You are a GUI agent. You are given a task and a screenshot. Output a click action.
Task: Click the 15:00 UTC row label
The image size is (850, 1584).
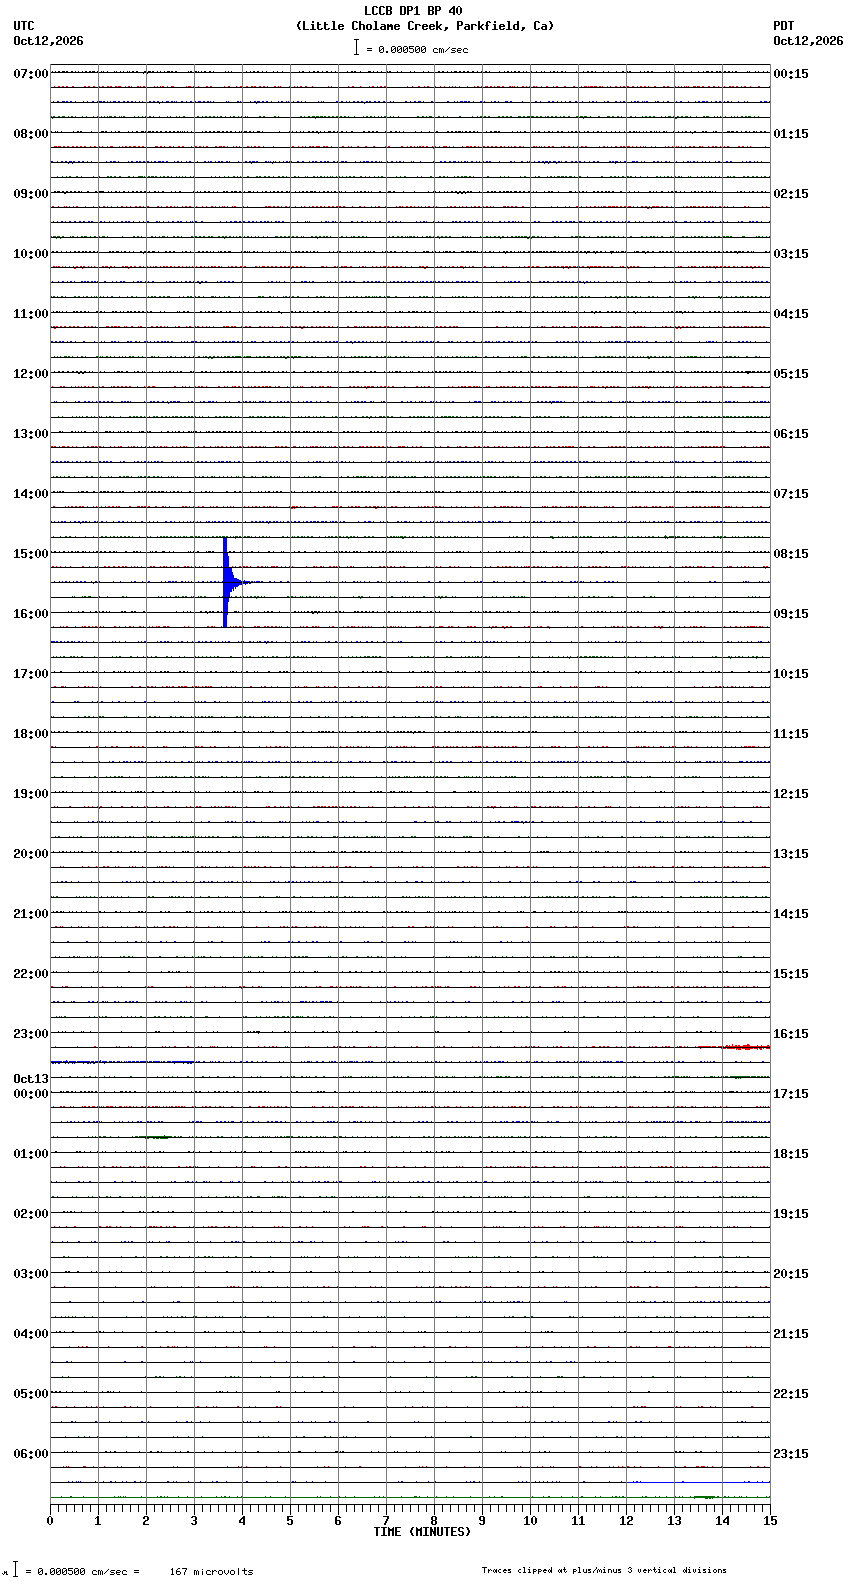click(31, 554)
